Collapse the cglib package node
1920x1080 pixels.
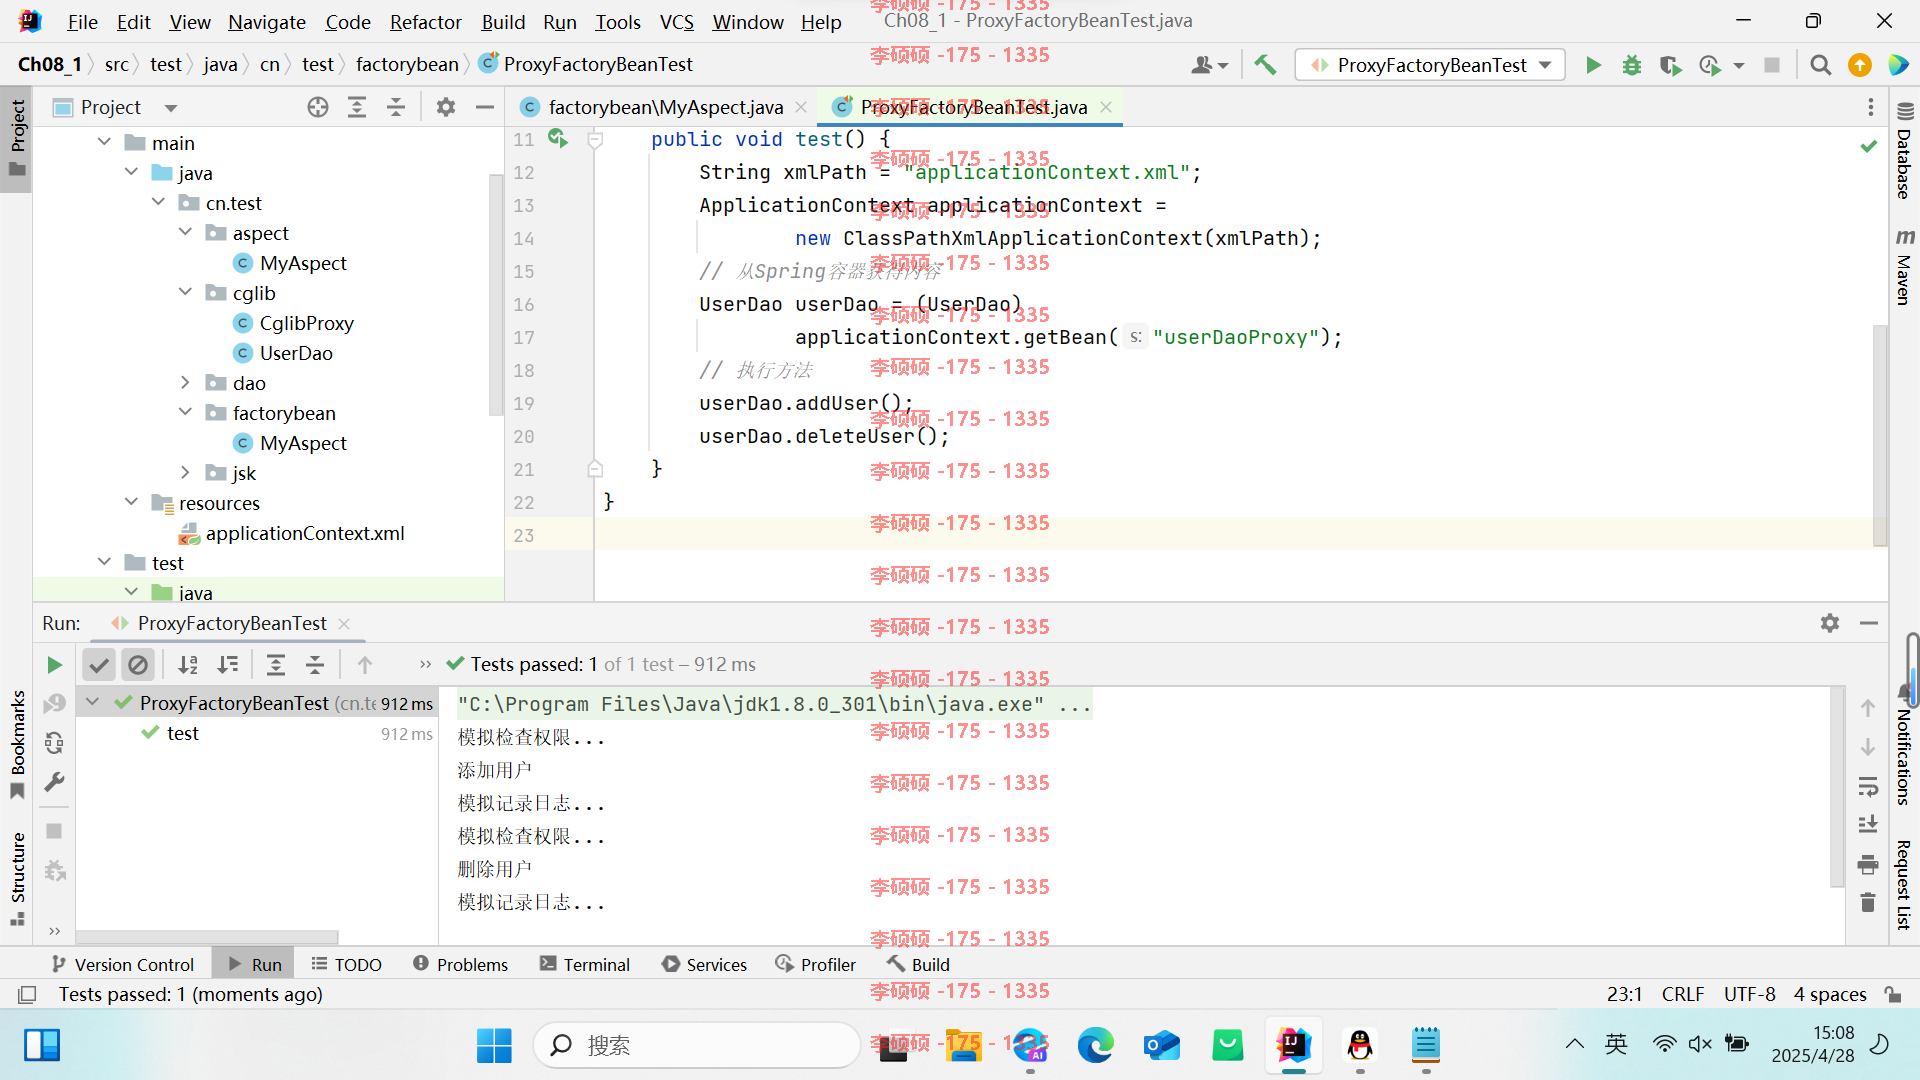pyautogui.click(x=186, y=293)
